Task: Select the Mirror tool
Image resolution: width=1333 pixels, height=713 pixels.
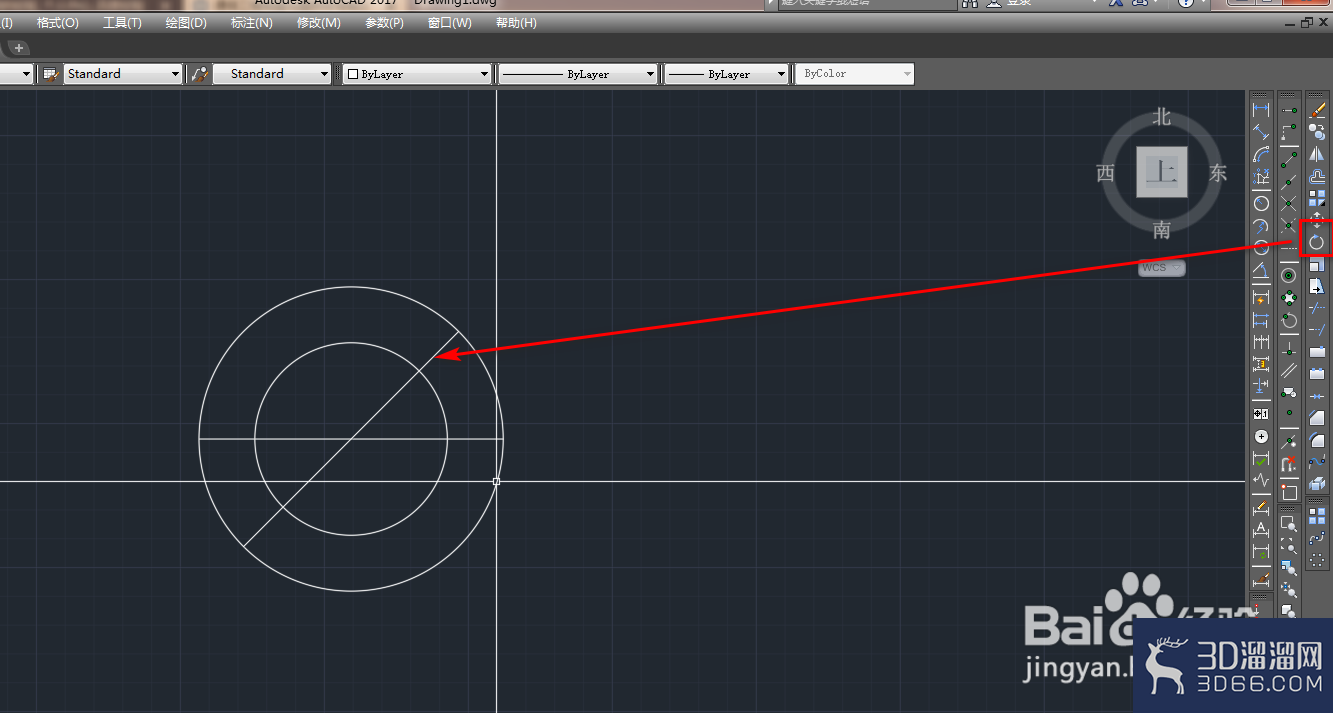Action: [x=1317, y=154]
